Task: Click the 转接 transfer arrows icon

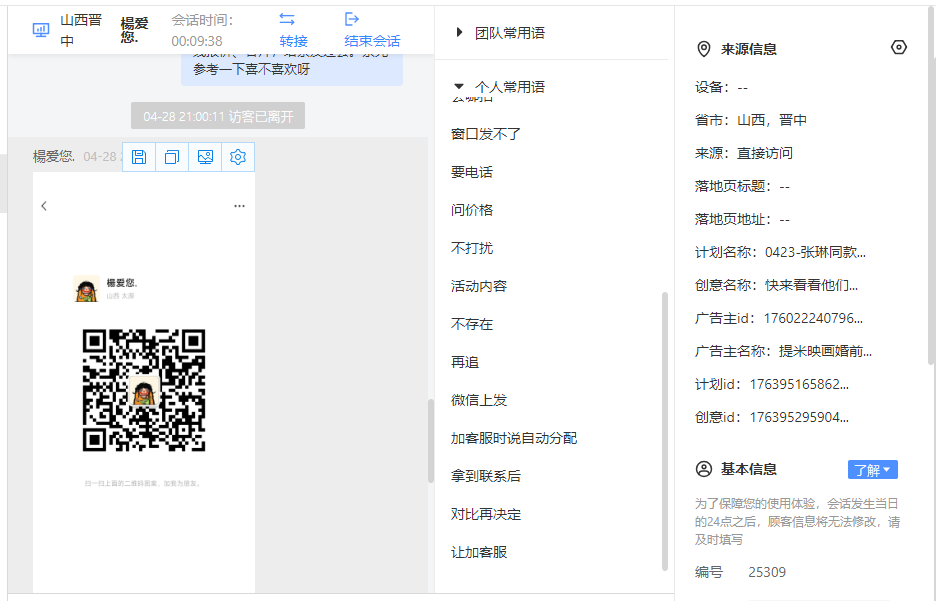Action: click(287, 19)
